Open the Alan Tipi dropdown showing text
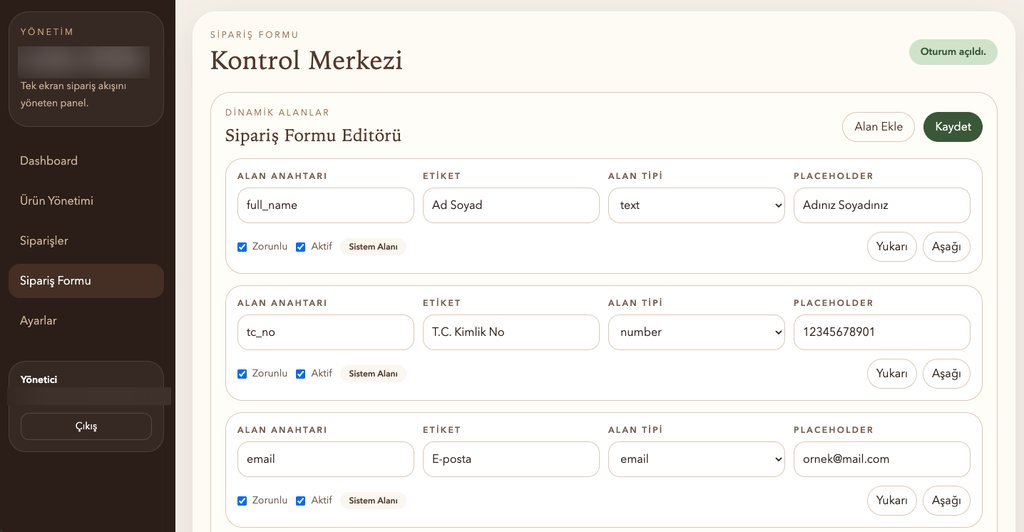The image size is (1024, 532). click(696, 205)
